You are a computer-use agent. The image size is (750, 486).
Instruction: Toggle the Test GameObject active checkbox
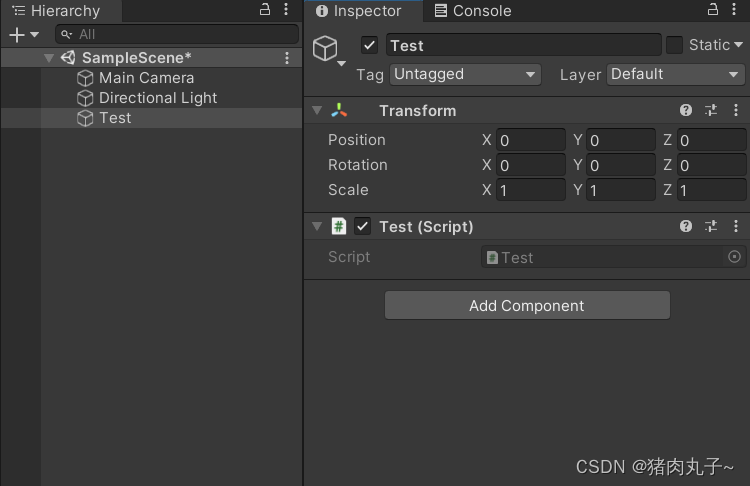click(369, 45)
